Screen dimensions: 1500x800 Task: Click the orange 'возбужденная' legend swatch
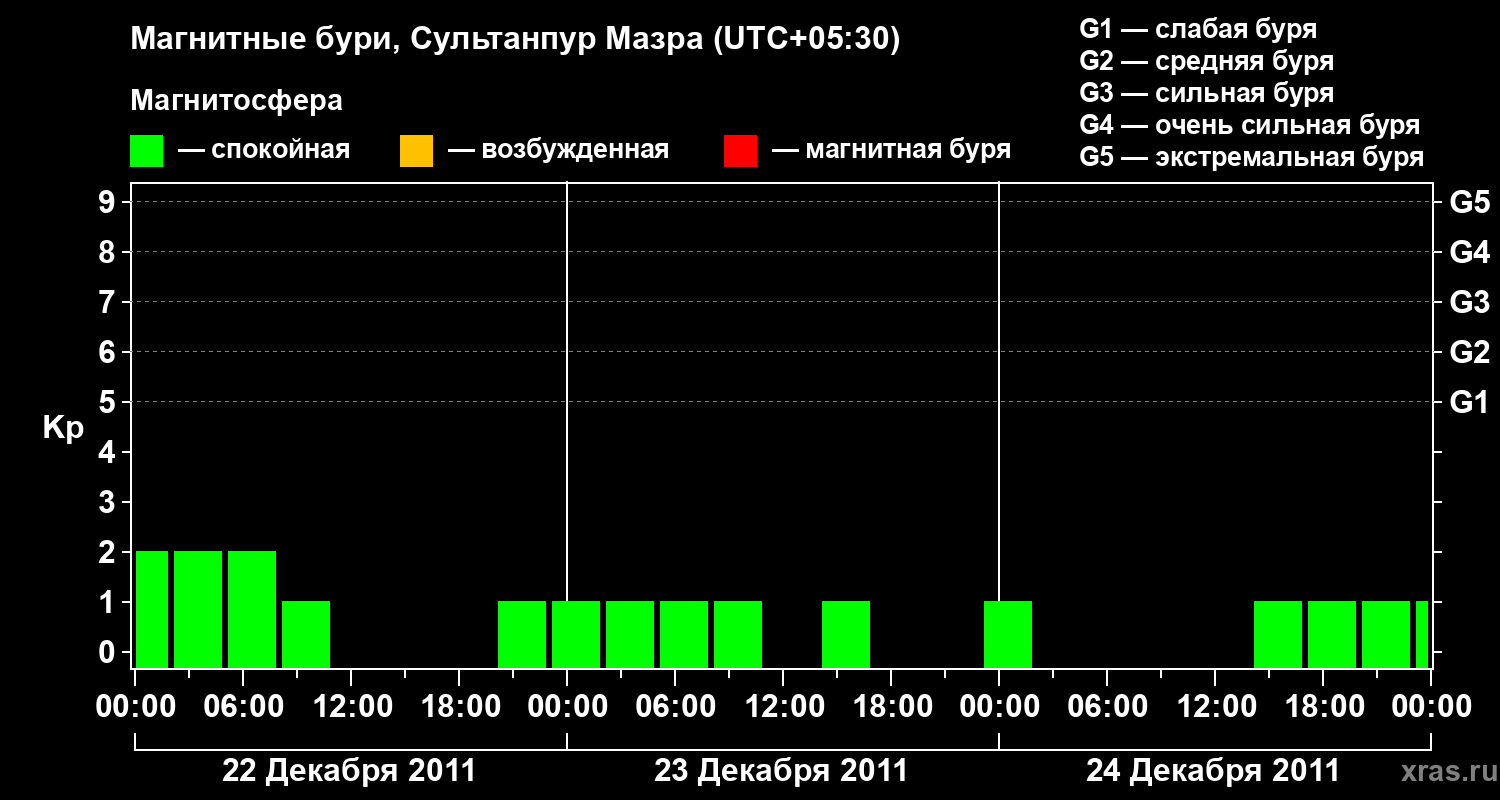click(x=416, y=151)
